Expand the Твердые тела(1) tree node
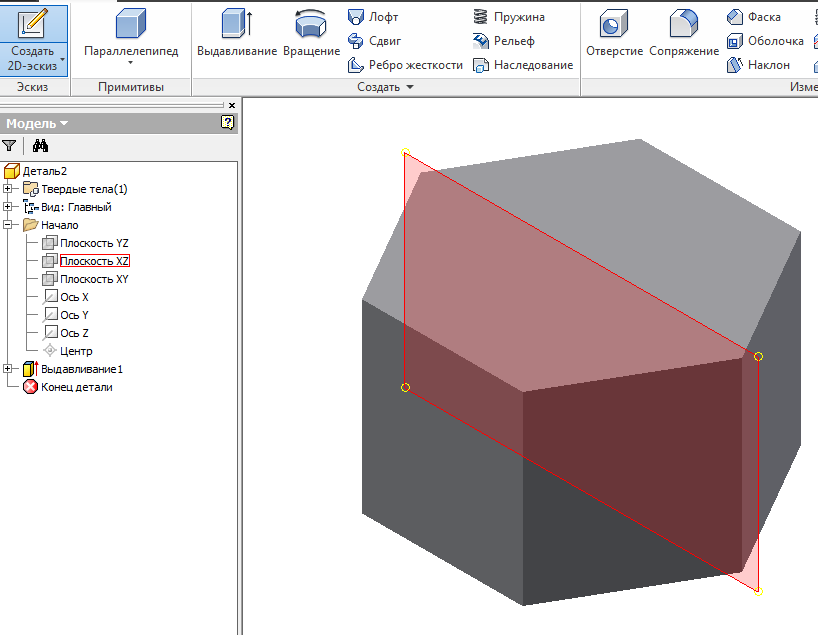 pyautogui.click(x=9, y=189)
